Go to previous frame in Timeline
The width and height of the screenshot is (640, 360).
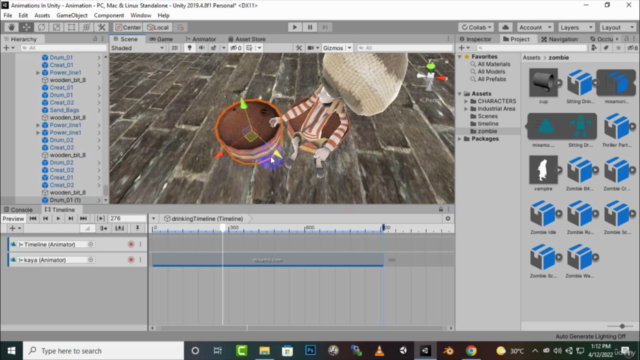tap(46, 219)
